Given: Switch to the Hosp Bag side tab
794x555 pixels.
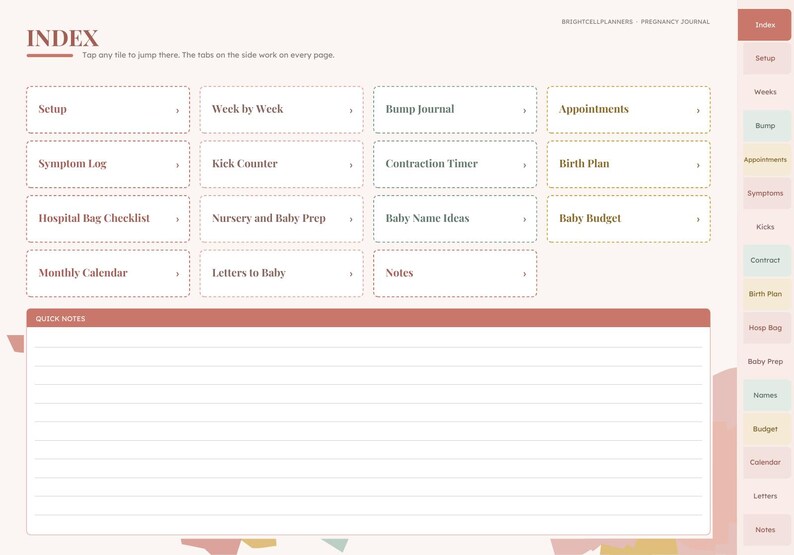Looking at the screenshot, I should pos(767,328).
